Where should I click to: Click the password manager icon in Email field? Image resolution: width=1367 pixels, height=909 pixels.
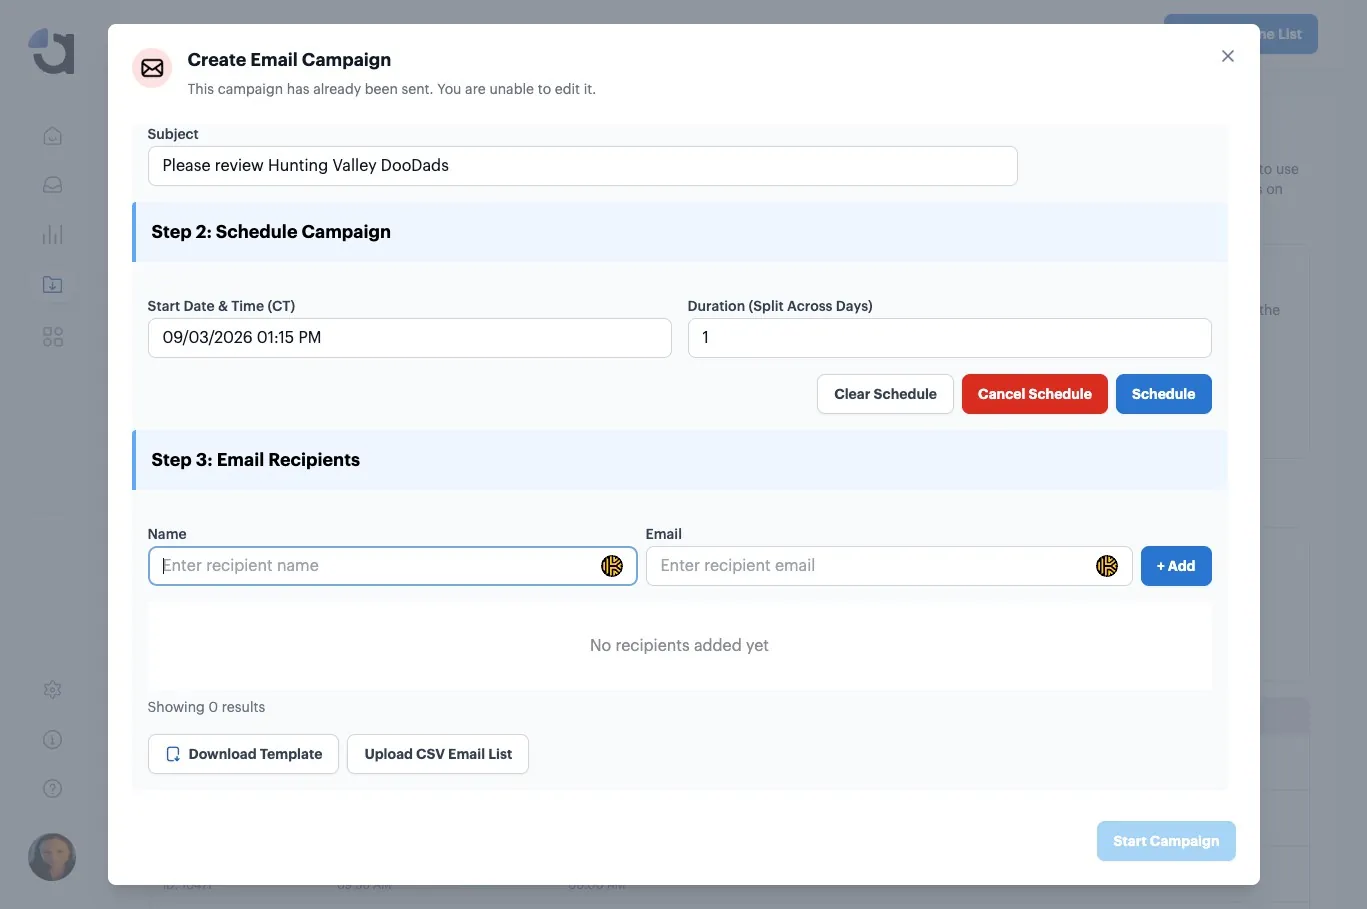click(x=1107, y=566)
